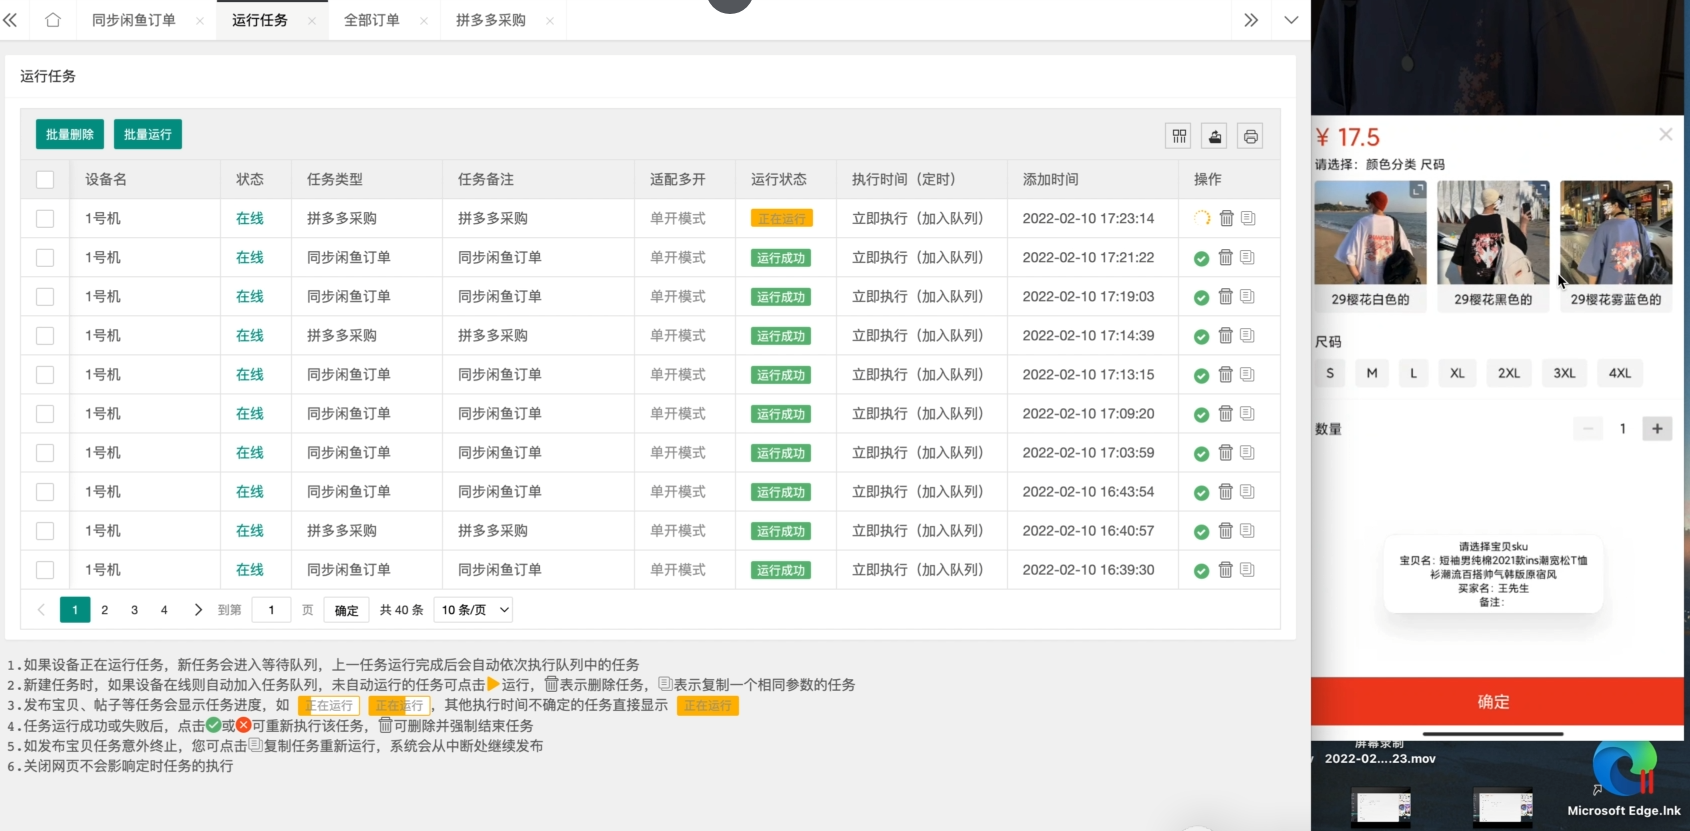Choose size 2XL option

click(1509, 373)
